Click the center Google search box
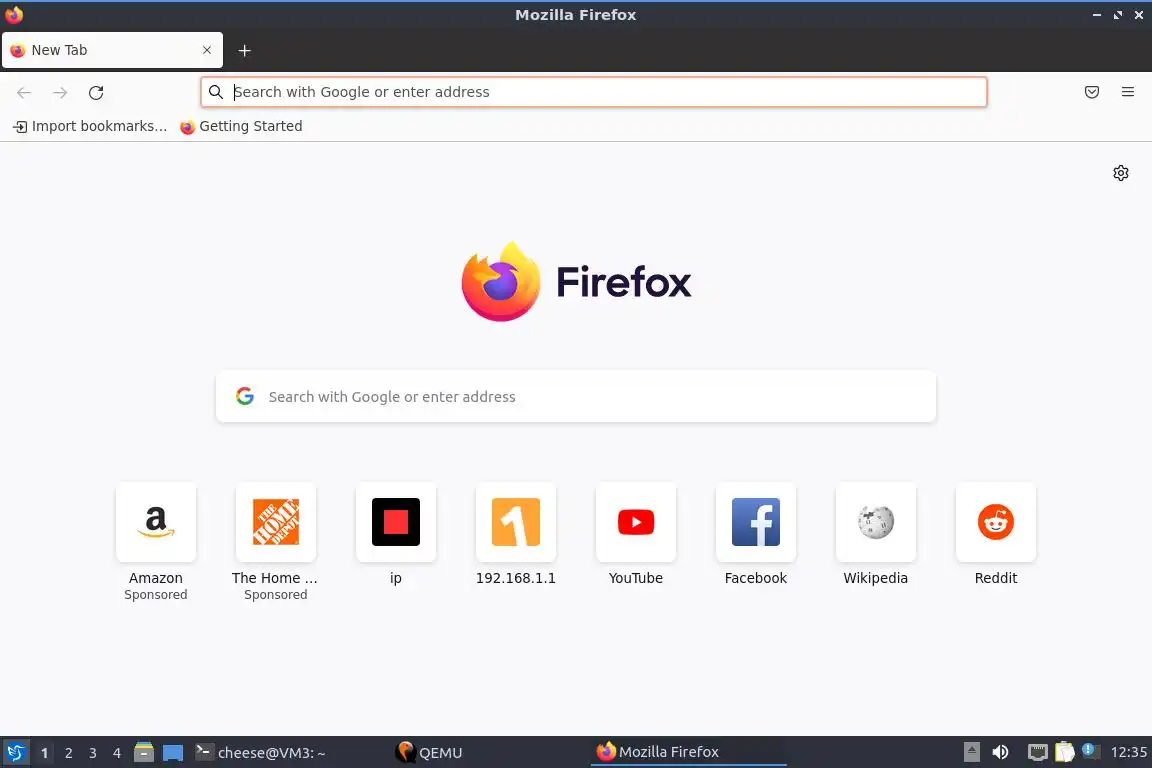The height and width of the screenshot is (768, 1152). tap(576, 397)
